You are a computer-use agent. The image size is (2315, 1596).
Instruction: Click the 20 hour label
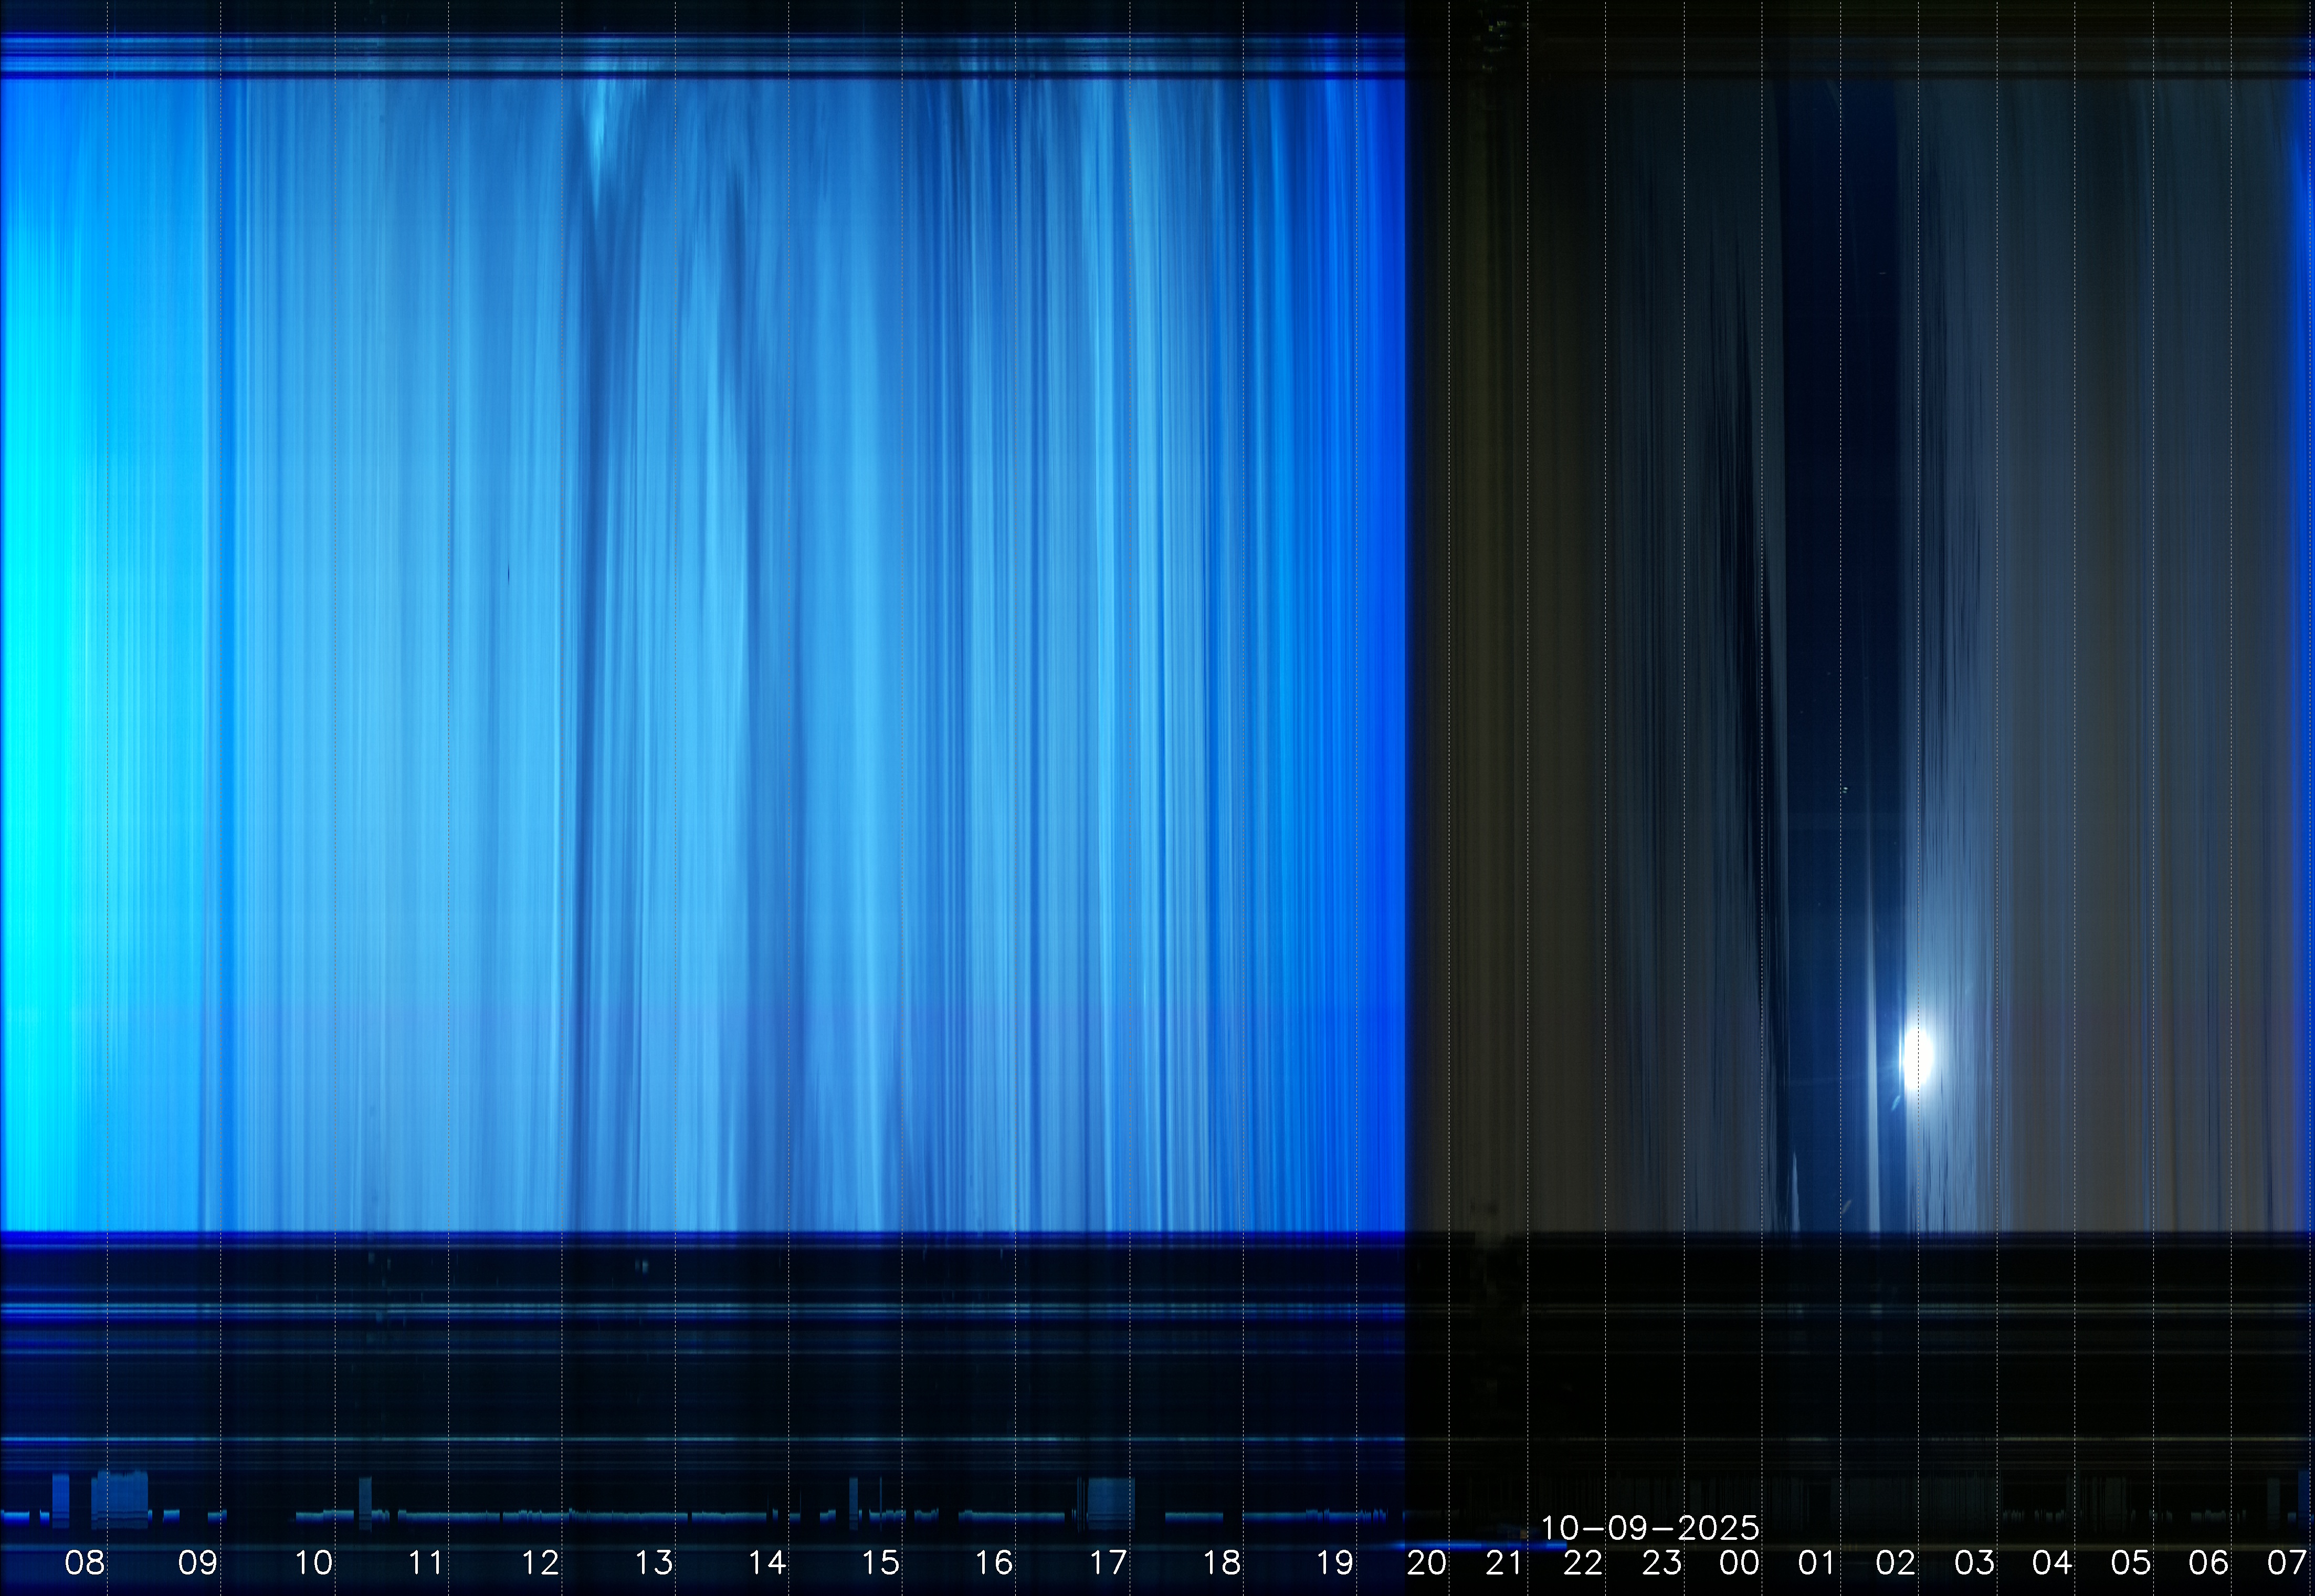[1426, 1562]
